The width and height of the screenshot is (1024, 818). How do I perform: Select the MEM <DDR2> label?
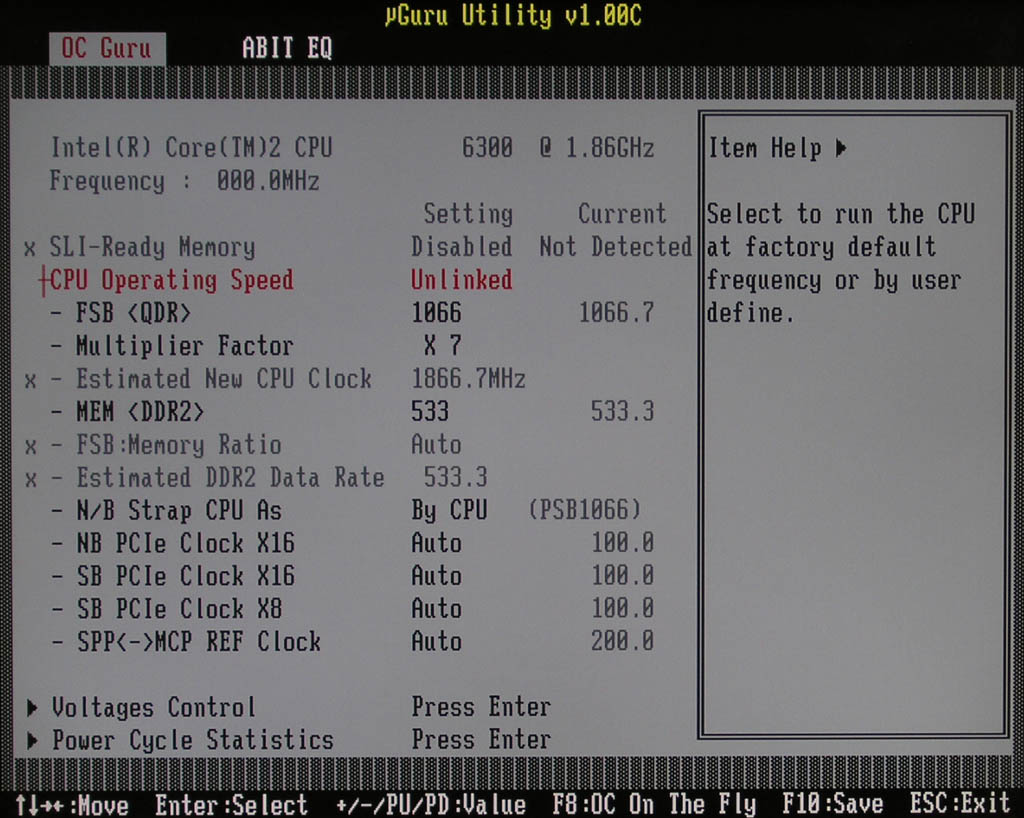pos(140,412)
